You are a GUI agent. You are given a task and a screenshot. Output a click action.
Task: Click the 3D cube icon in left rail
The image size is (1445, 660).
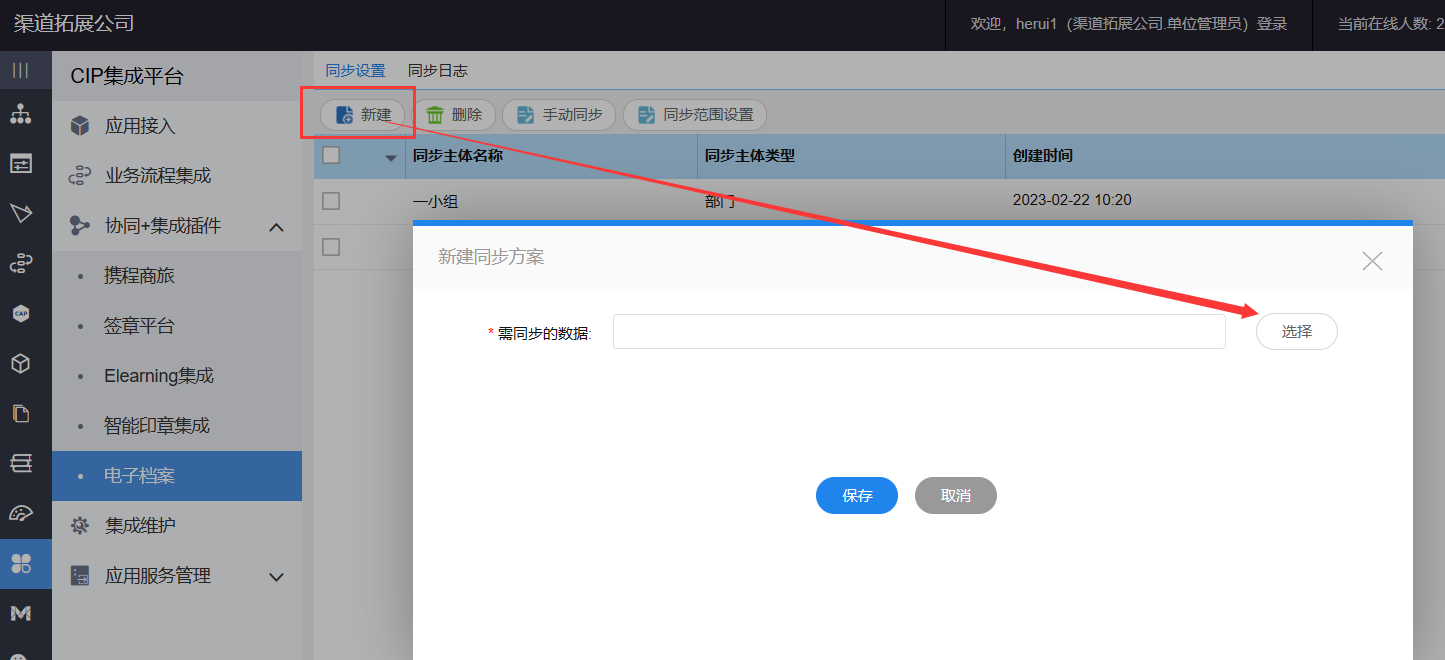(21, 364)
